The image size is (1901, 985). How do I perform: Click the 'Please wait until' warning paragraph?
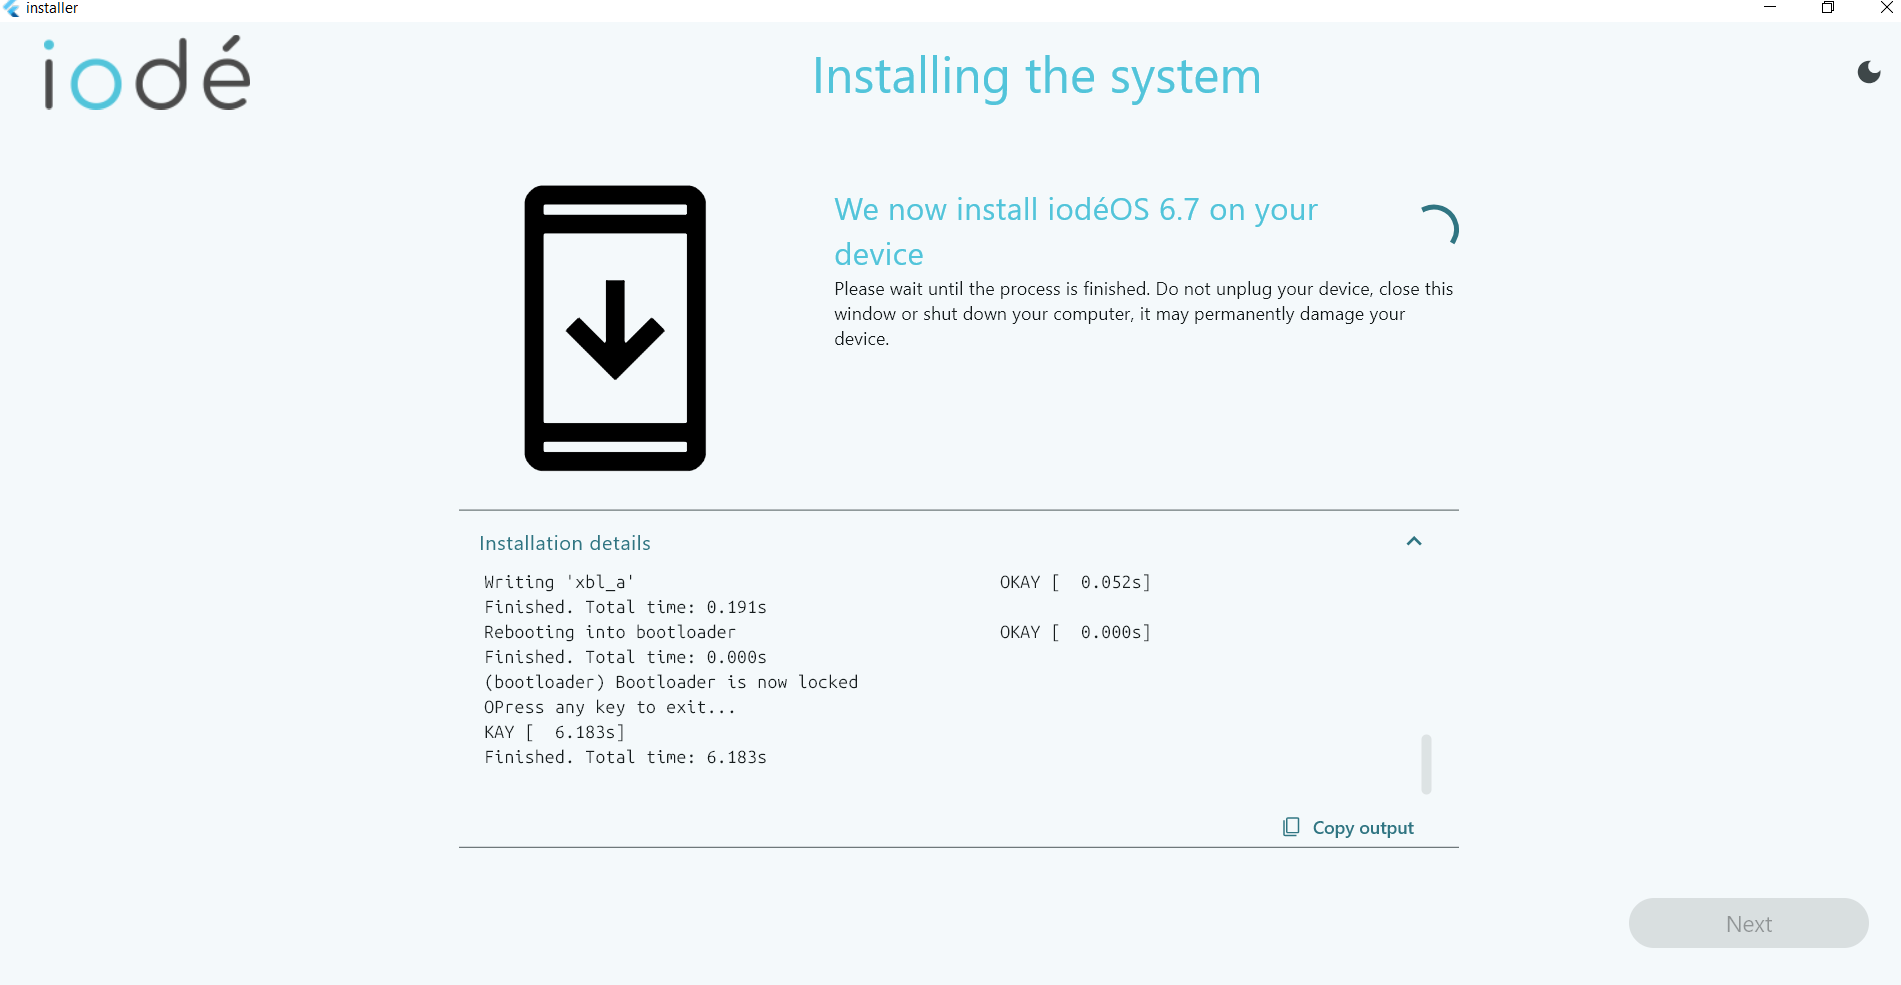[x=1143, y=314]
